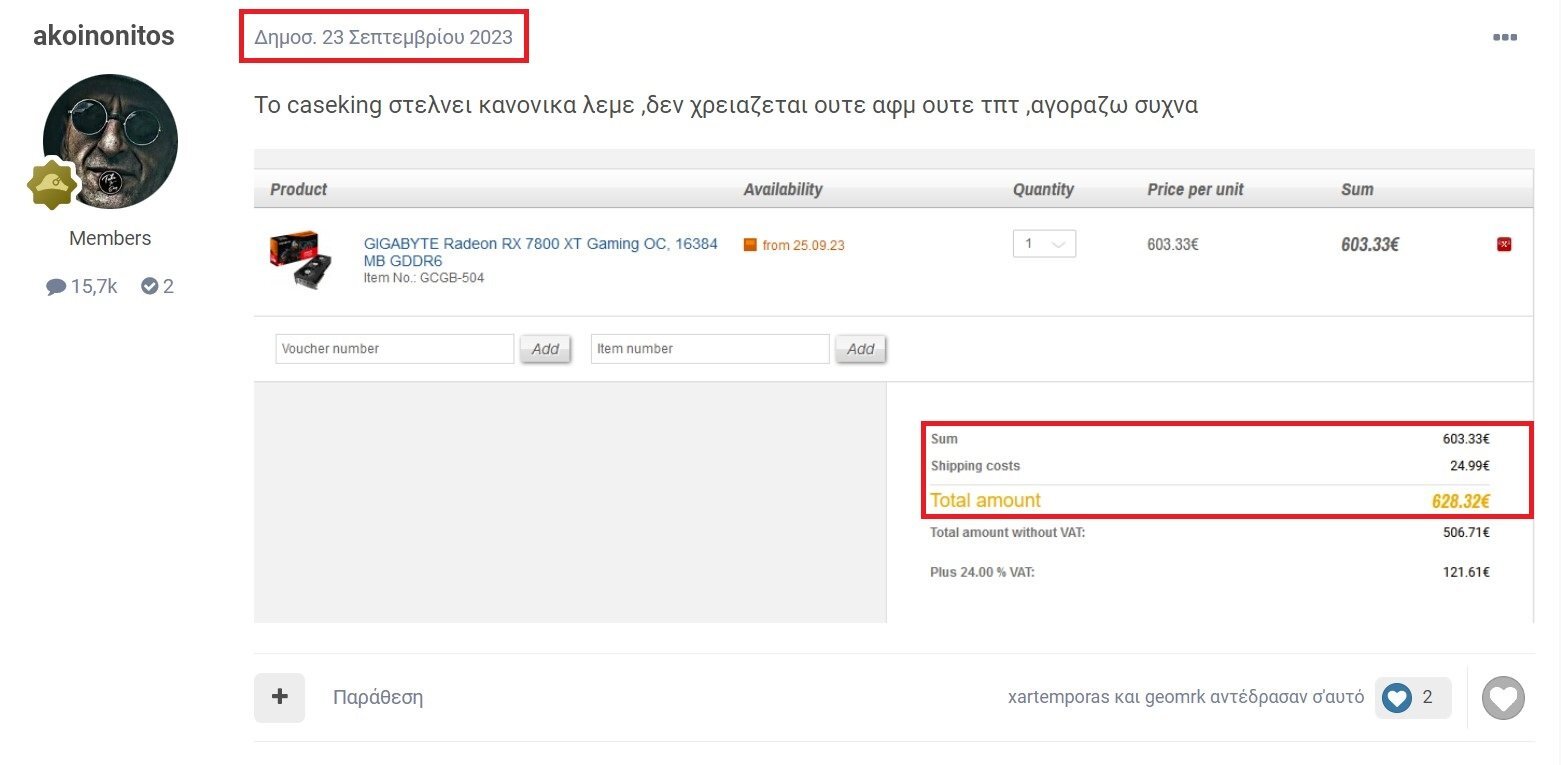This screenshot has width=1561, height=765.
Task: Open the post options ellipsis menu
Action: coord(1505,38)
